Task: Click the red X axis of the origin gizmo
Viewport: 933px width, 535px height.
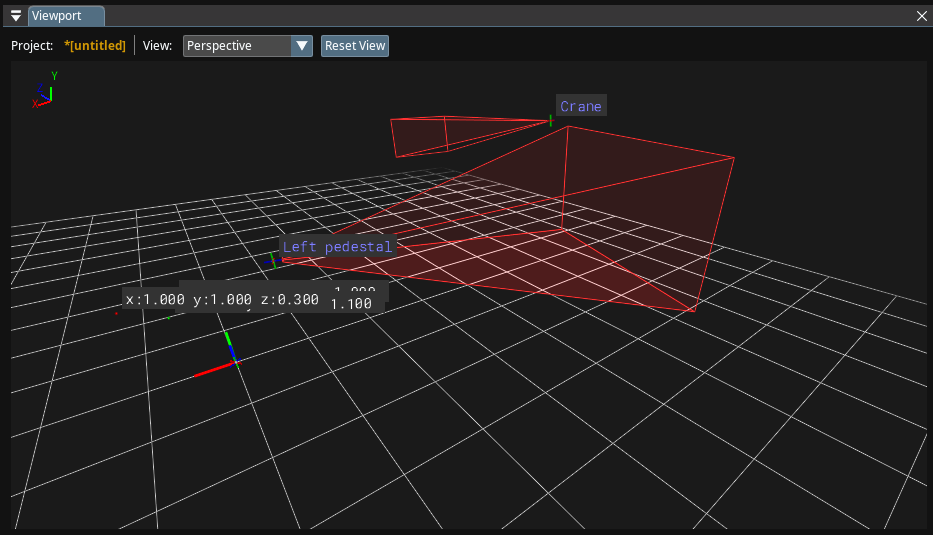Action: tap(210, 370)
